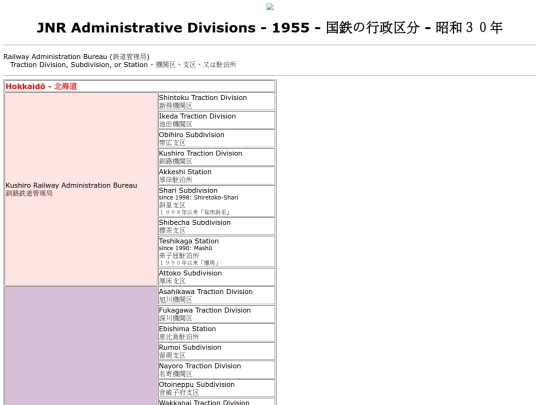Select the Otoineppu Subdivision cell
Viewport: 540px width, 405px height.
pos(216,388)
